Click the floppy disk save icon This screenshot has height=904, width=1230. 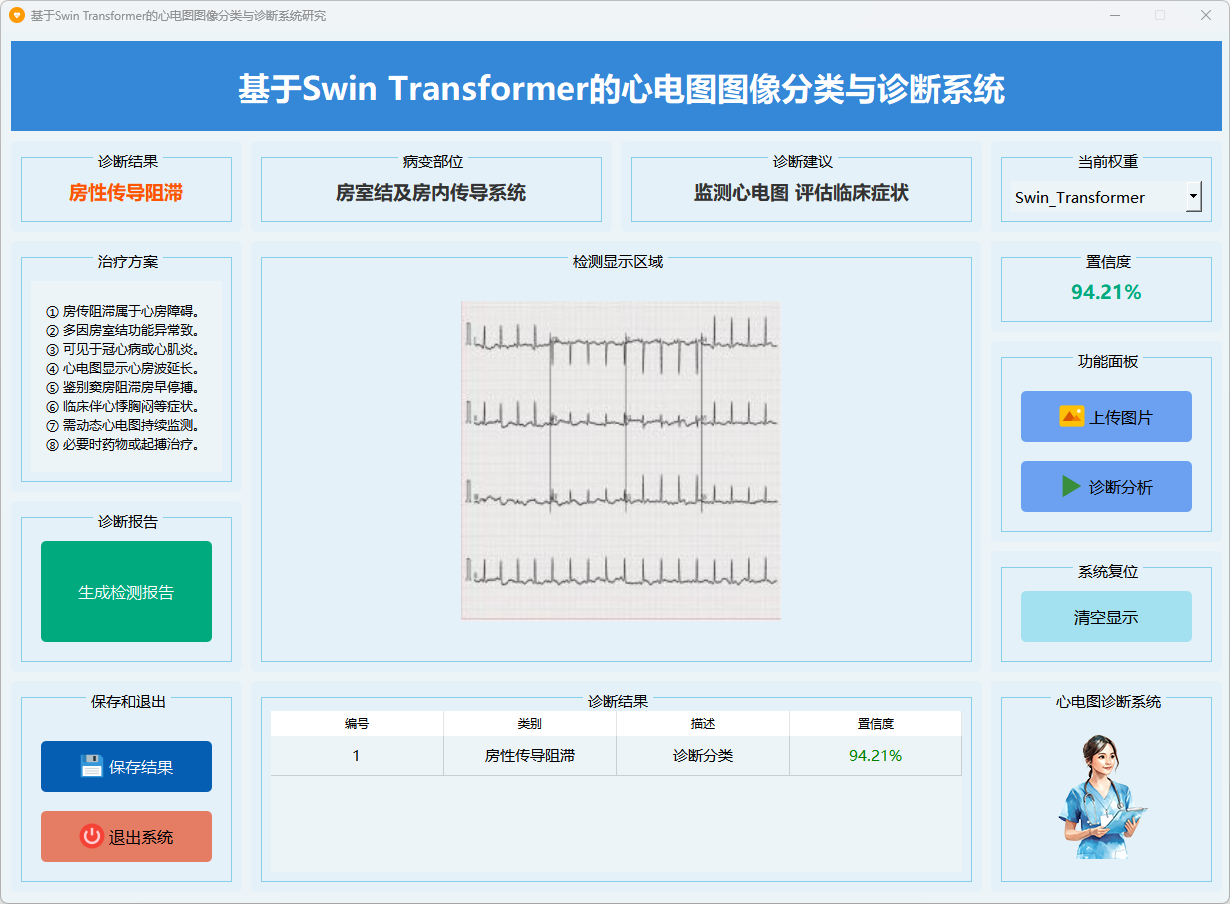tap(92, 767)
